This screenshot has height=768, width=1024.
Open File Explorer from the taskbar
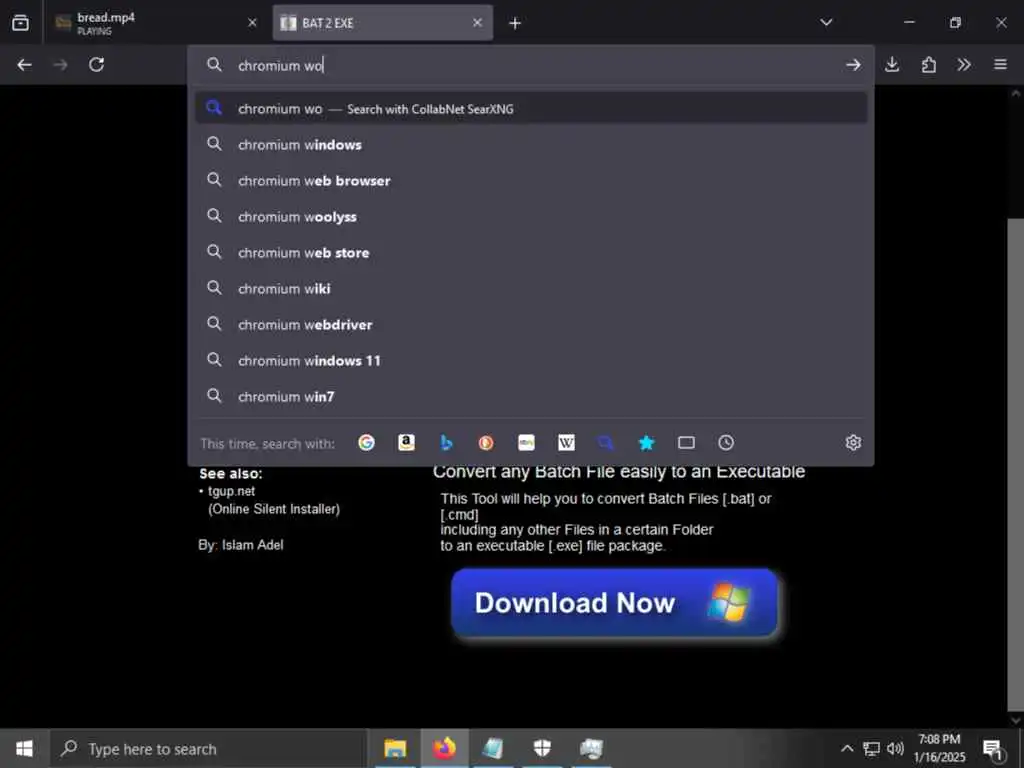(x=395, y=748)
